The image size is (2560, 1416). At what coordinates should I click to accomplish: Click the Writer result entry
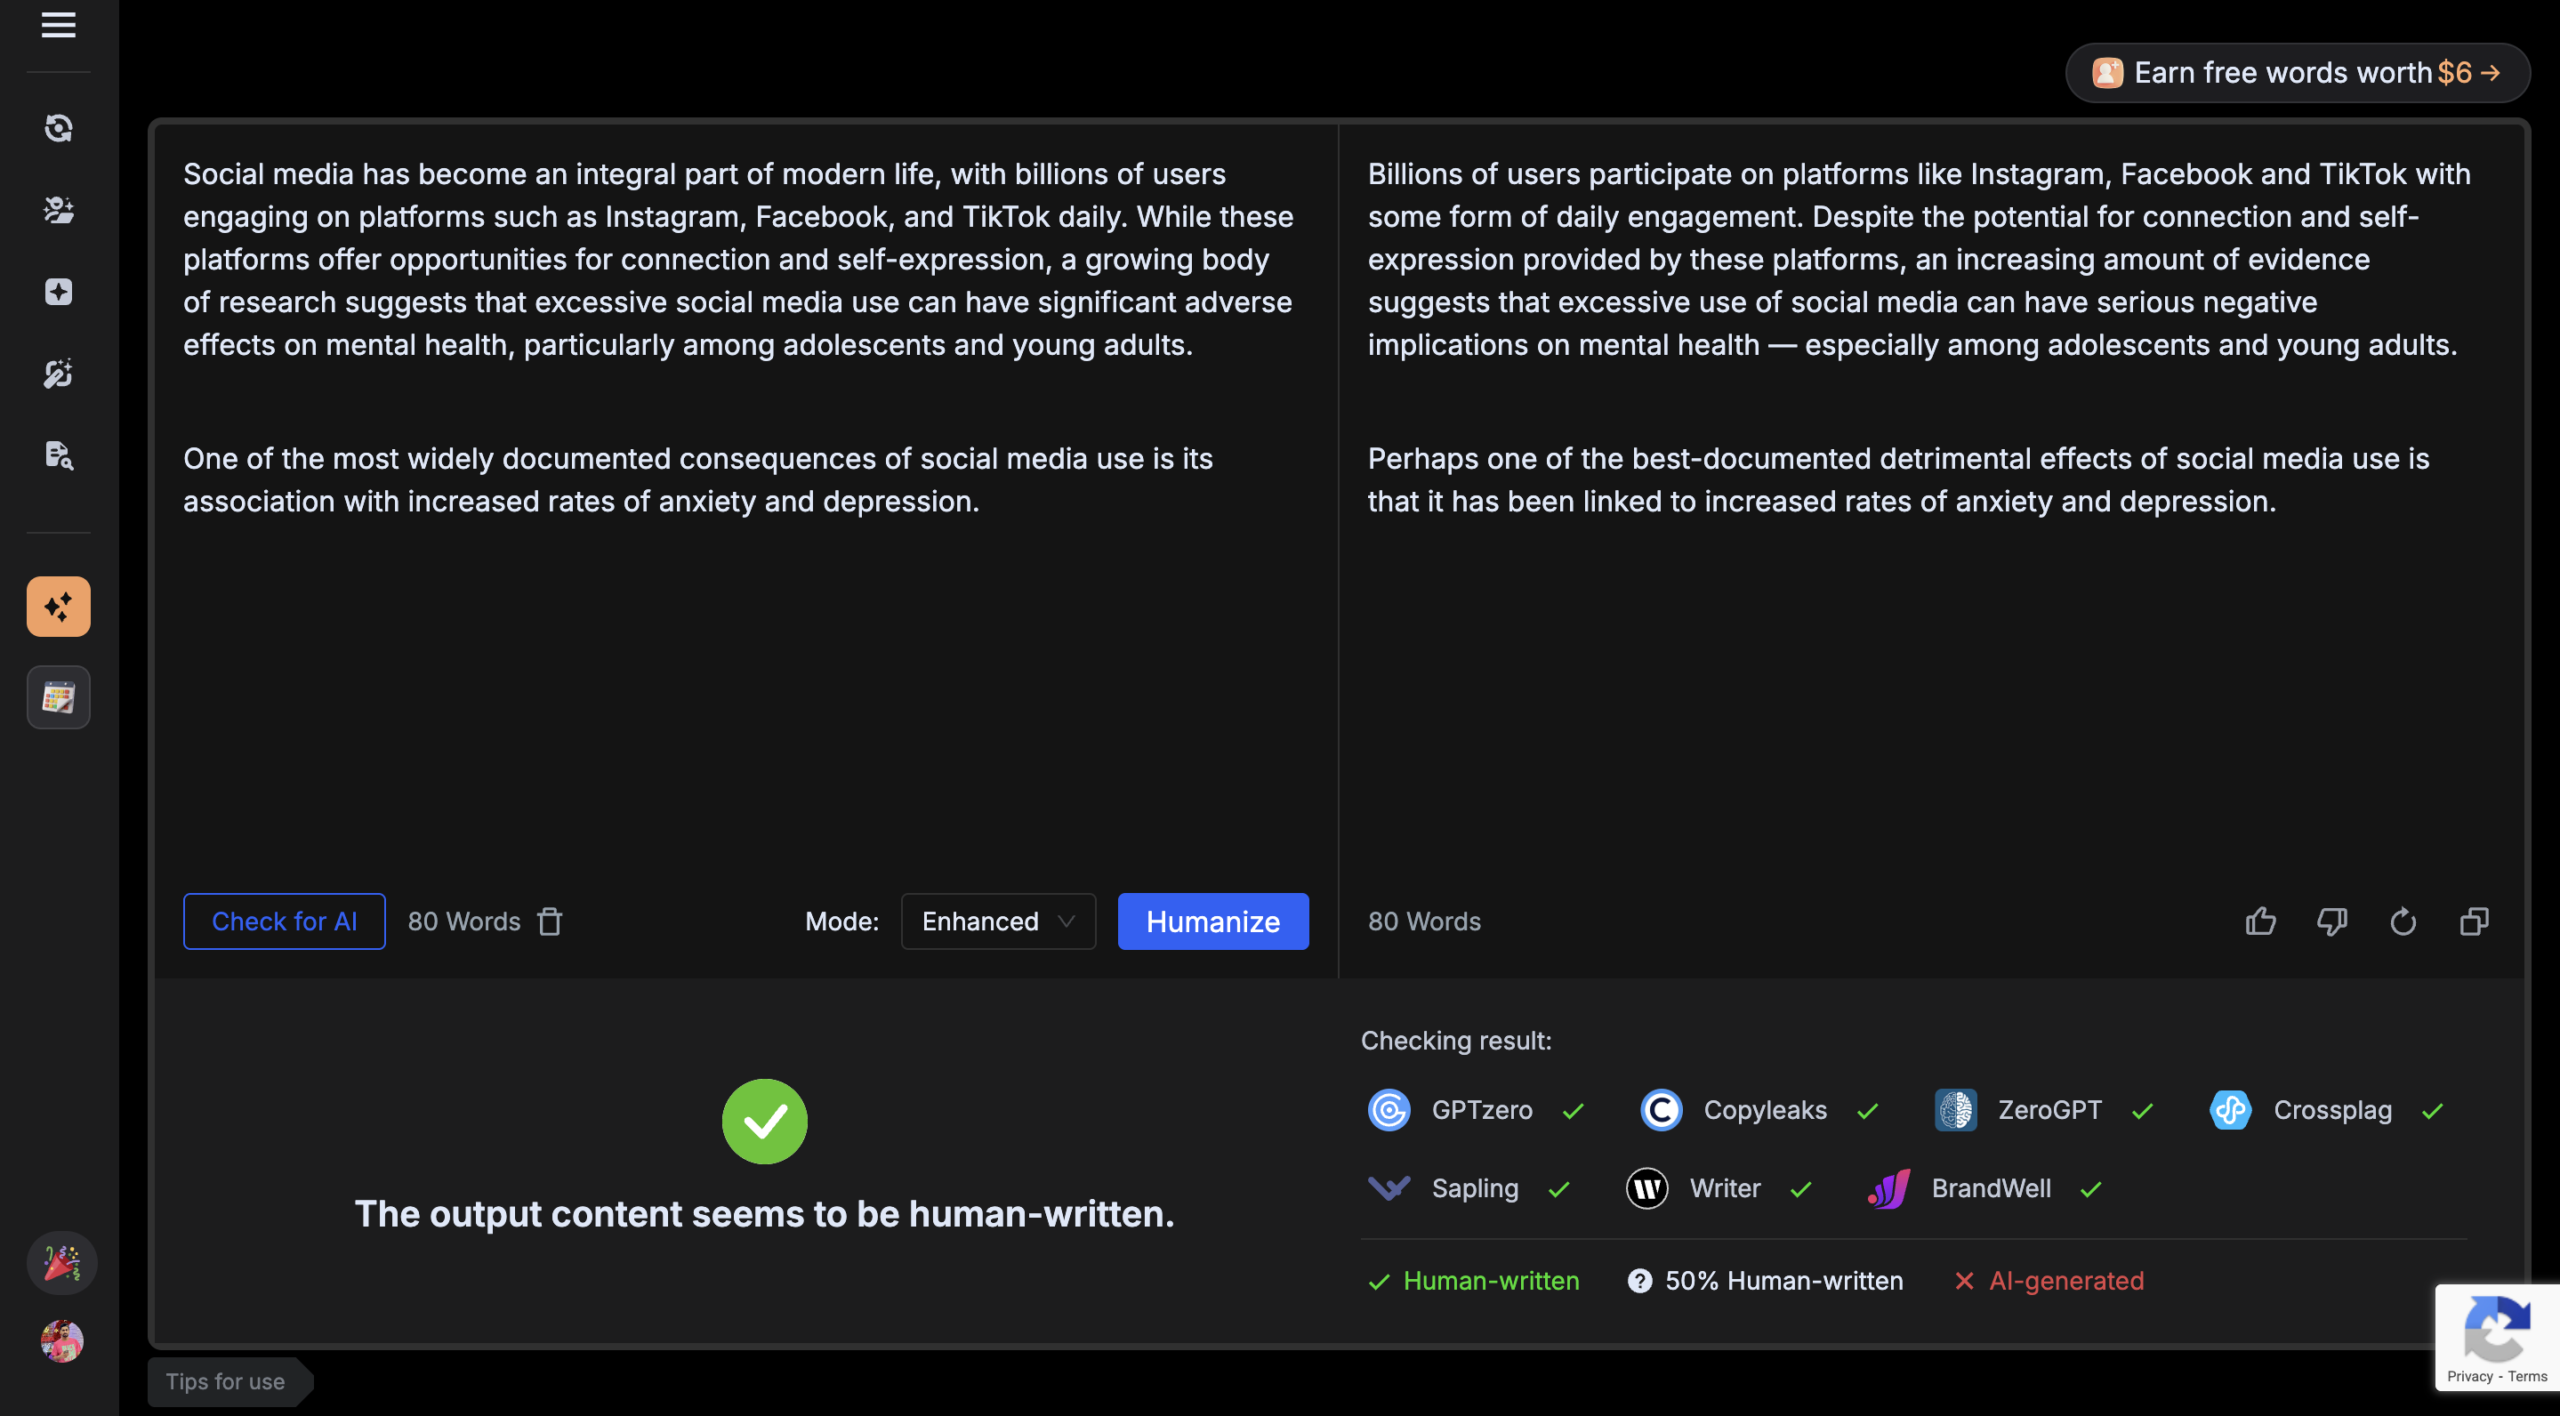tap(1719, 1188)
